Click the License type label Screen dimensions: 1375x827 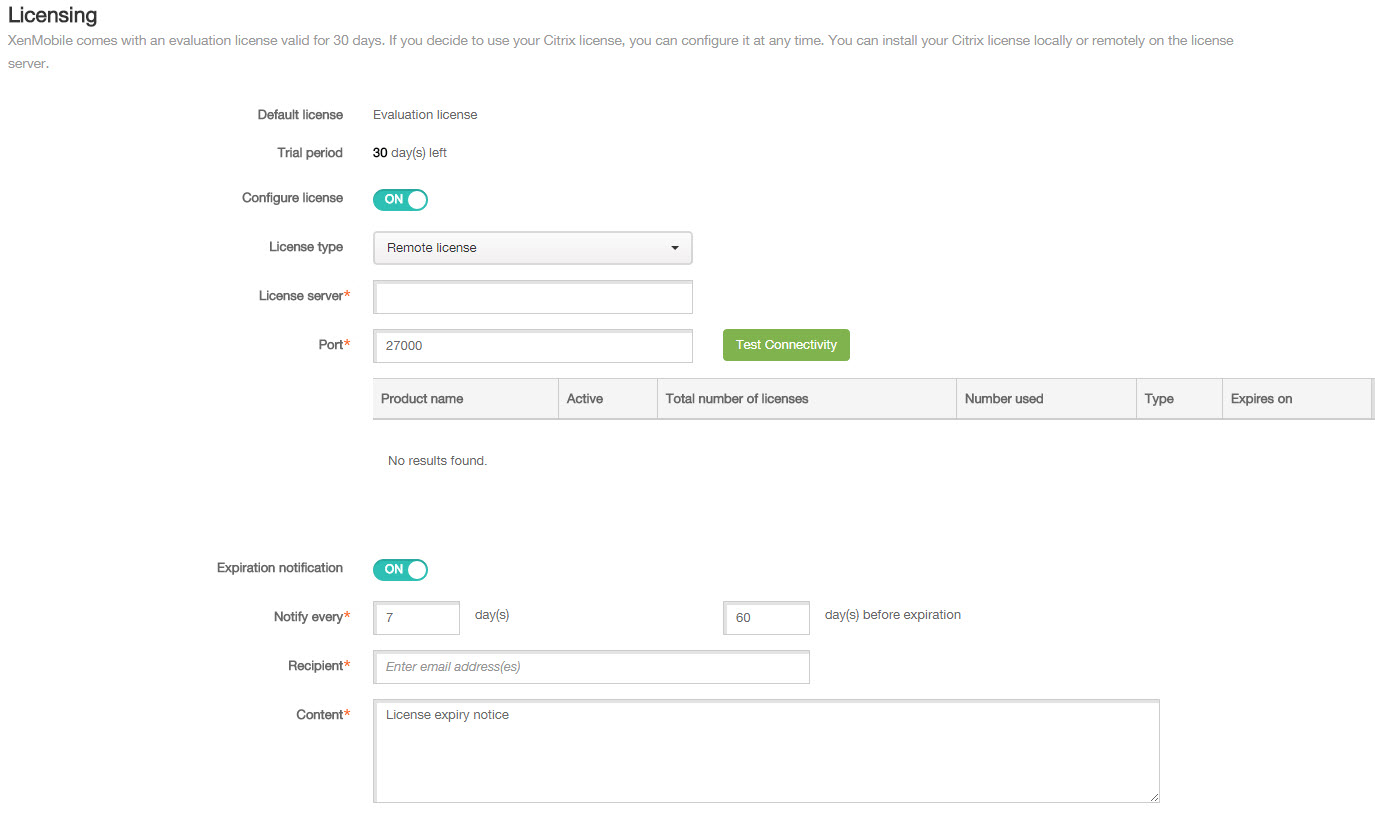coord(306,247)
